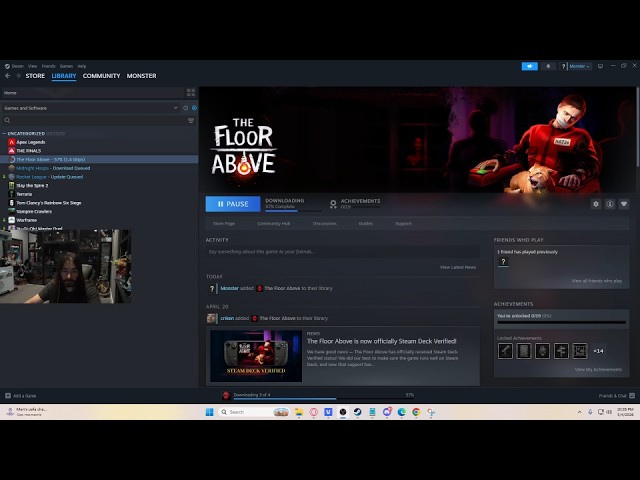The width and height of the screenshot is (640, 480).
Task: Open the Discussions link
Action: pos(324,224)
